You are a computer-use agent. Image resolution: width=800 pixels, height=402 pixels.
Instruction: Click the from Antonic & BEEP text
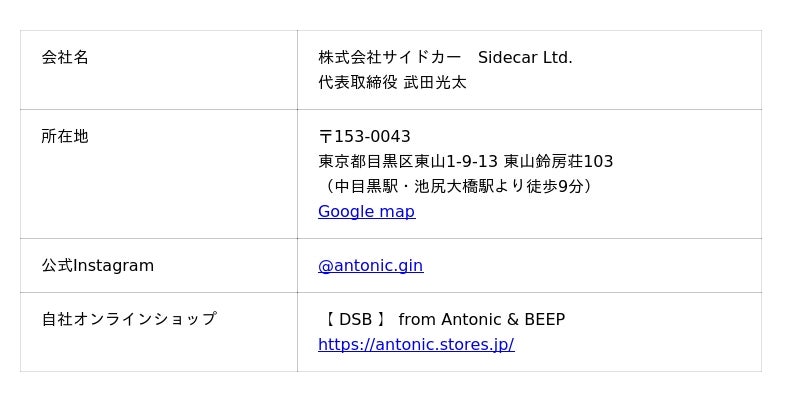tap(481, 320)
